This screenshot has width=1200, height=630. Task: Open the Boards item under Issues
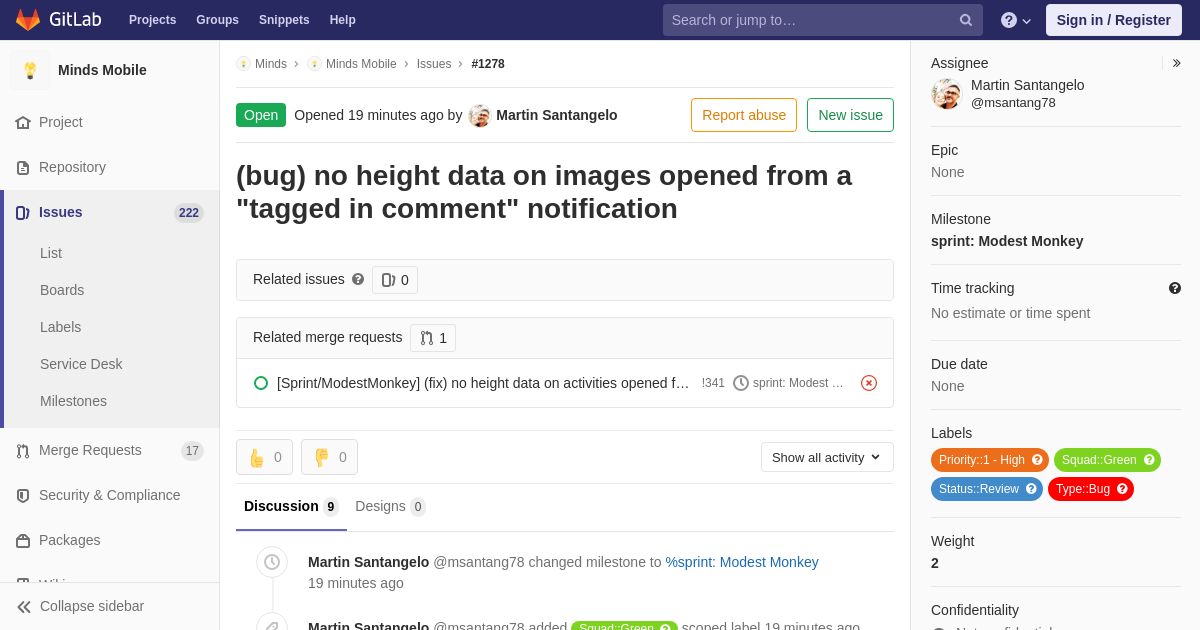click(62, 290)
